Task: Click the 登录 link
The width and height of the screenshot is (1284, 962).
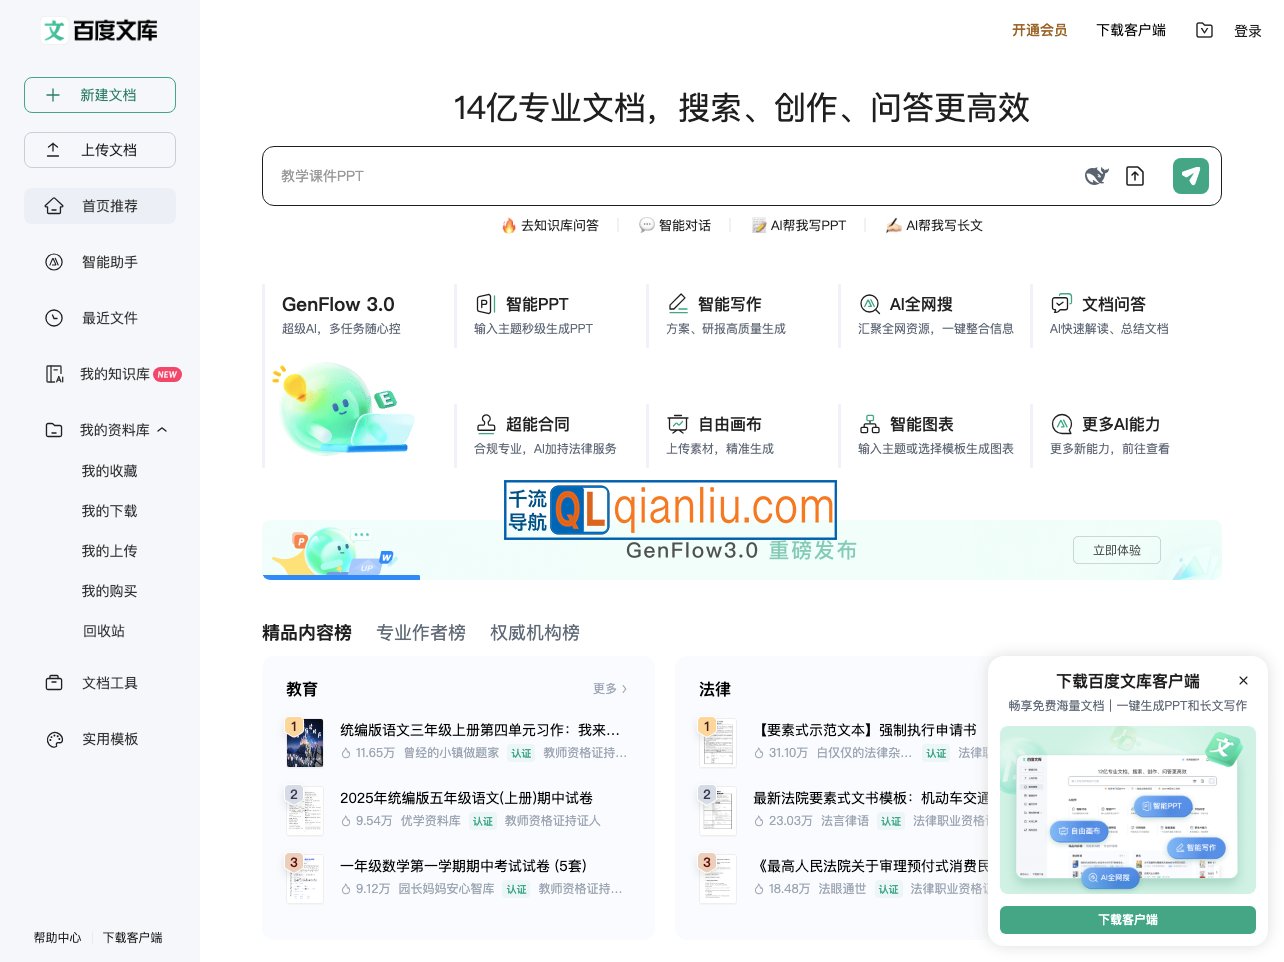Action: (x=1248, y=30)
